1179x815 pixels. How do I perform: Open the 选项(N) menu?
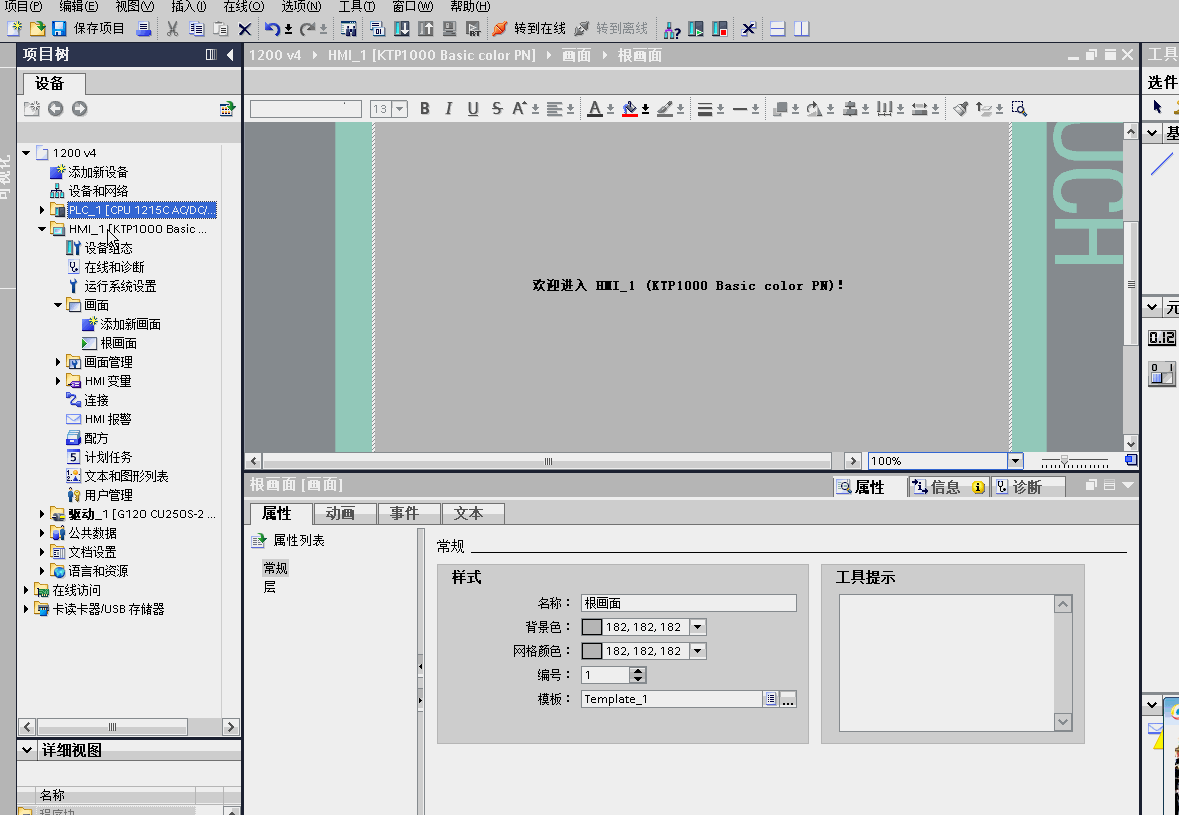pos(301,7)
